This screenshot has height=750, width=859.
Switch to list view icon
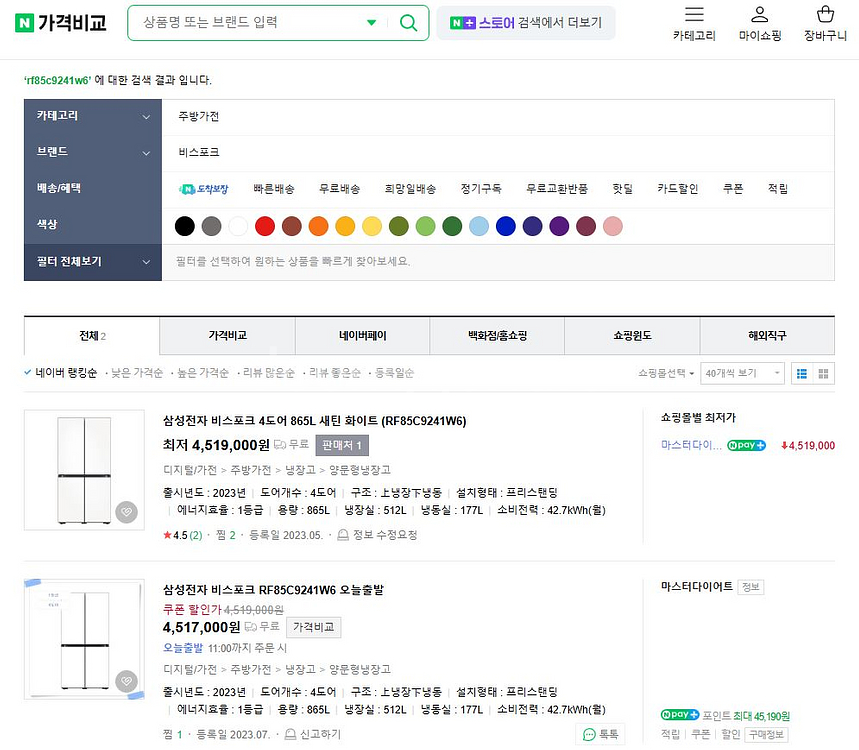(802, 374)
